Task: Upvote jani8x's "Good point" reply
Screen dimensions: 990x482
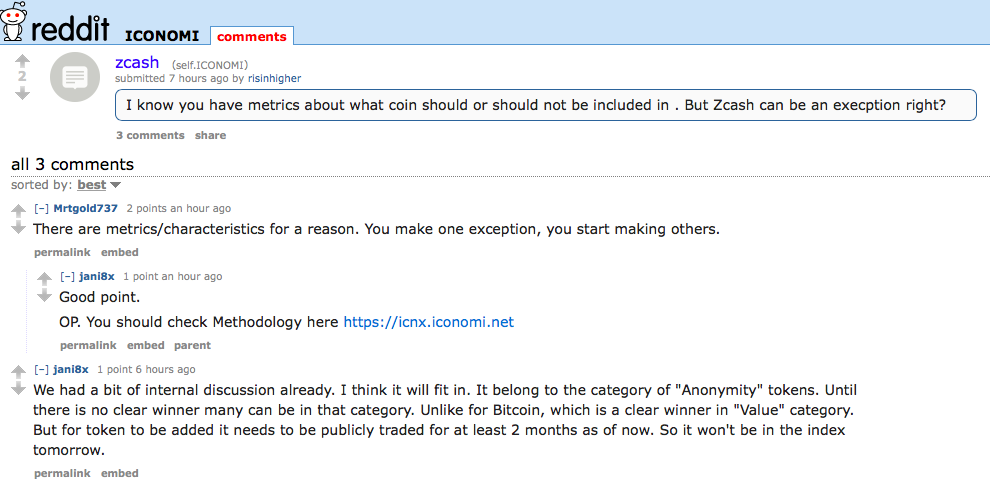Action: pos(44,279)
